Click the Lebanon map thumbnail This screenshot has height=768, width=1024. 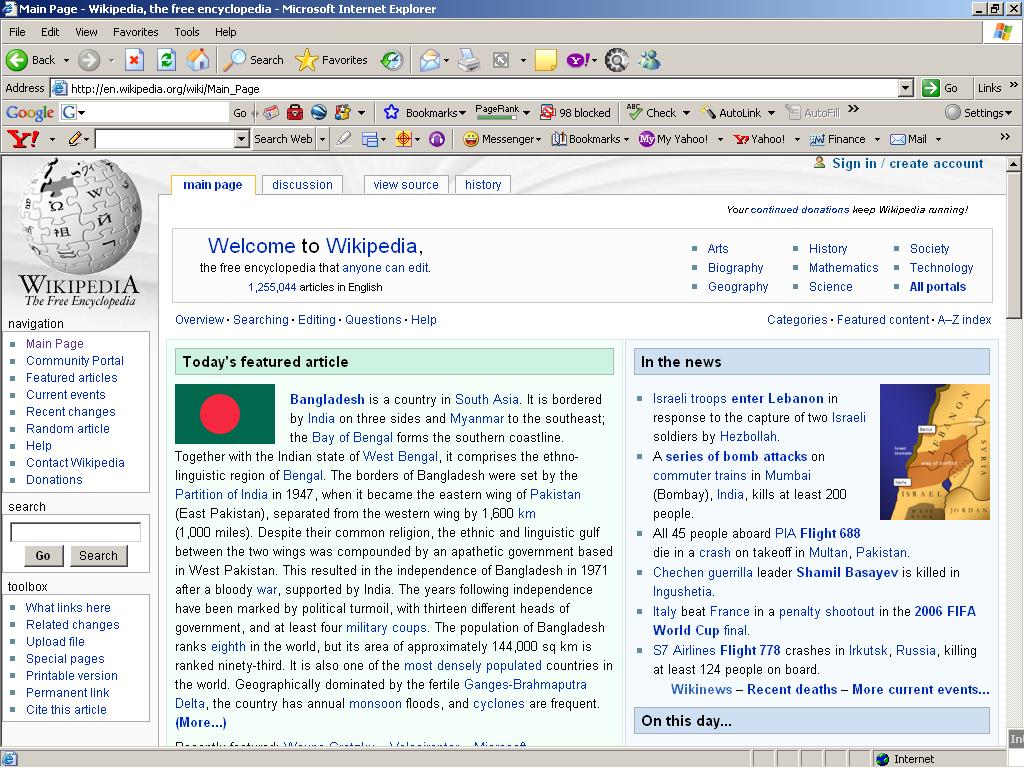click(935, 452)
